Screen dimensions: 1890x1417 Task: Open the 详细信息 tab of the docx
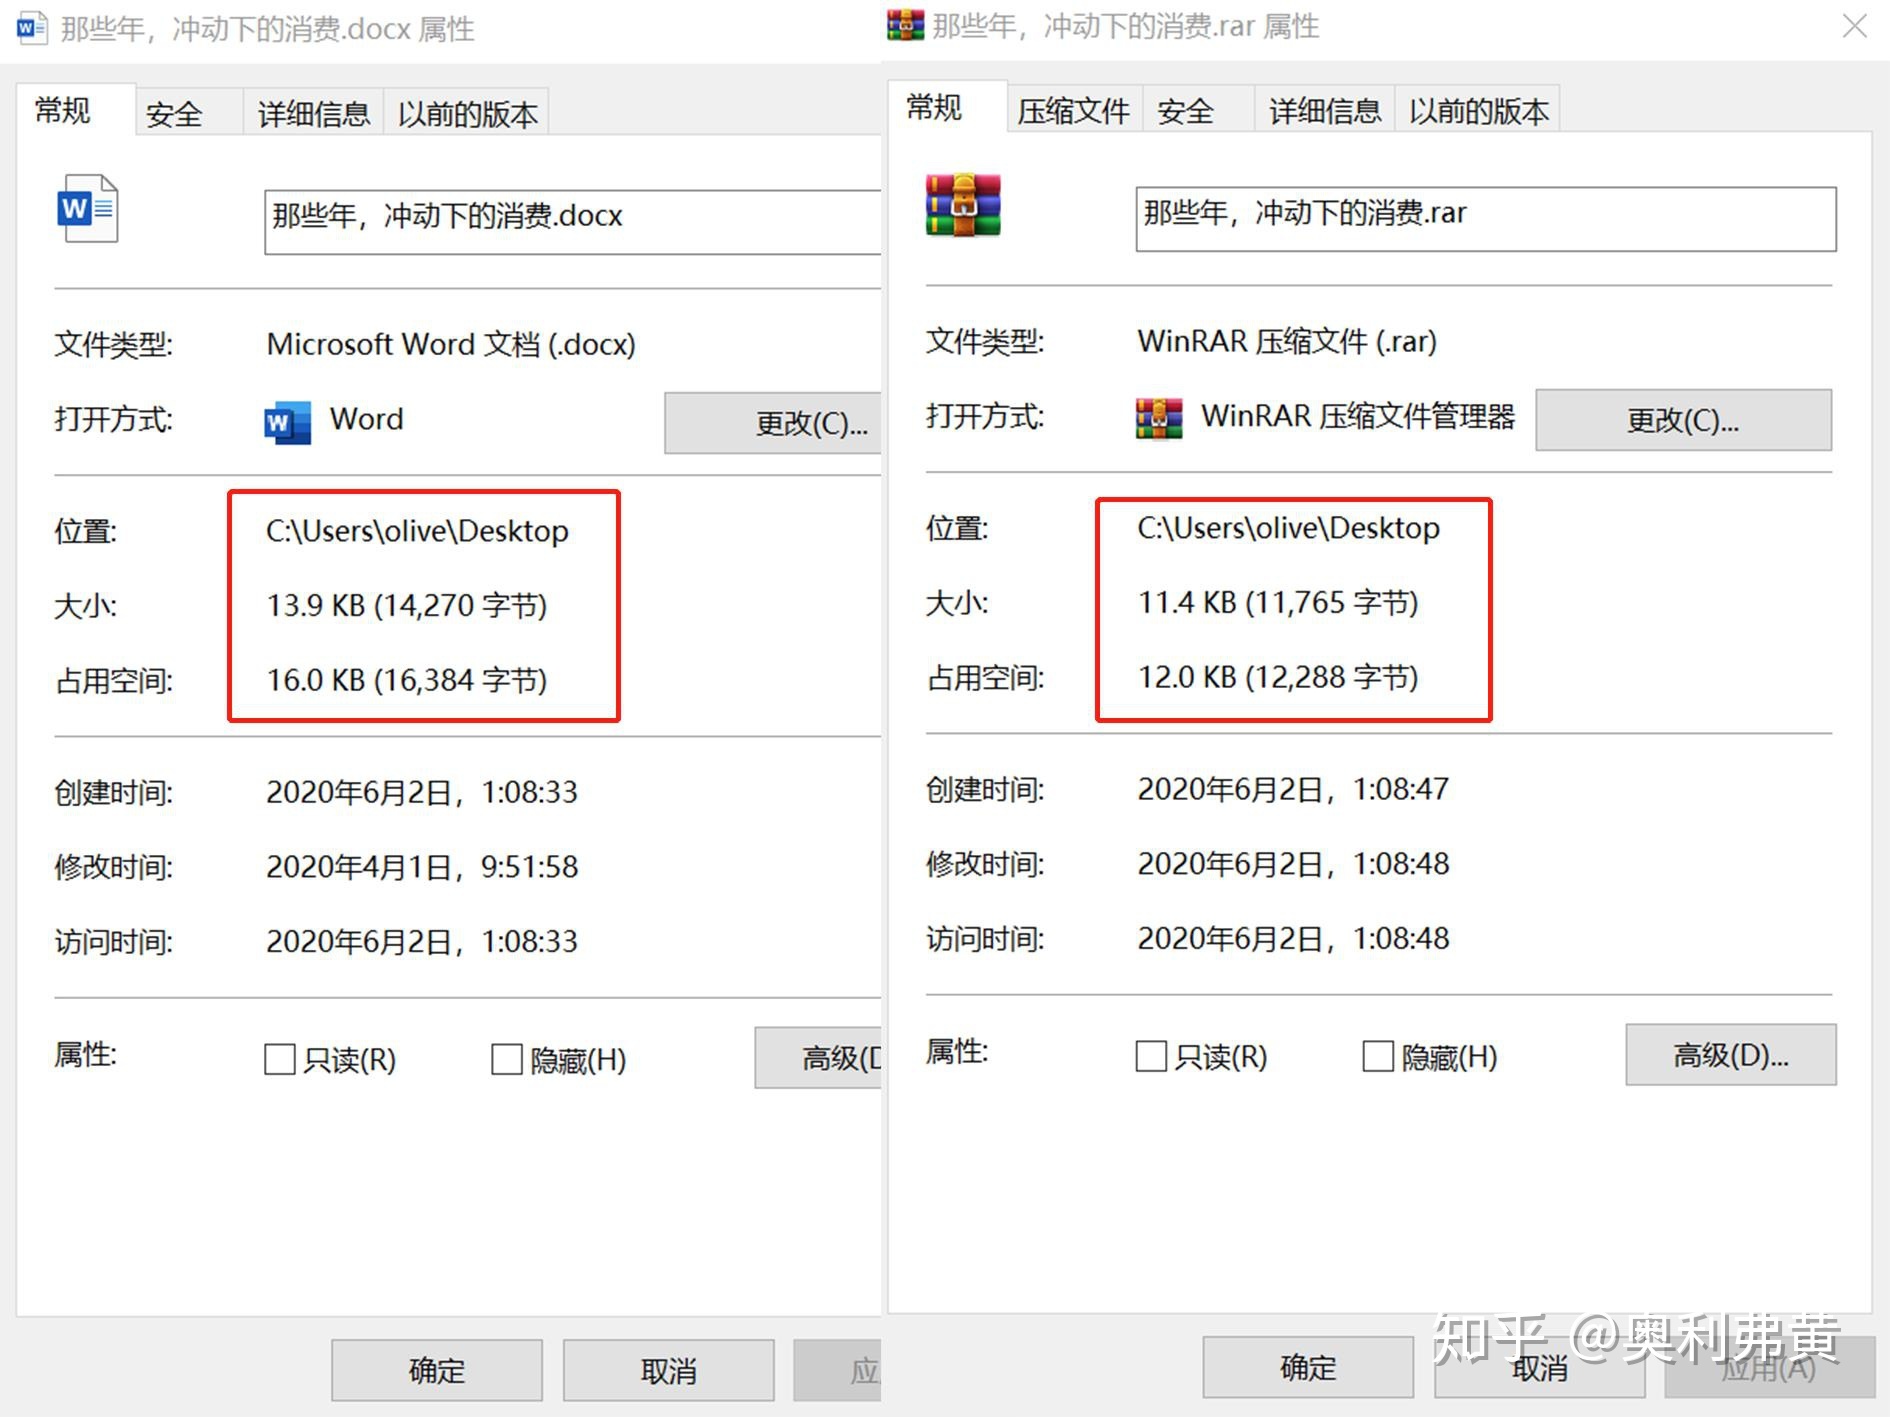(x=313, y=113)
